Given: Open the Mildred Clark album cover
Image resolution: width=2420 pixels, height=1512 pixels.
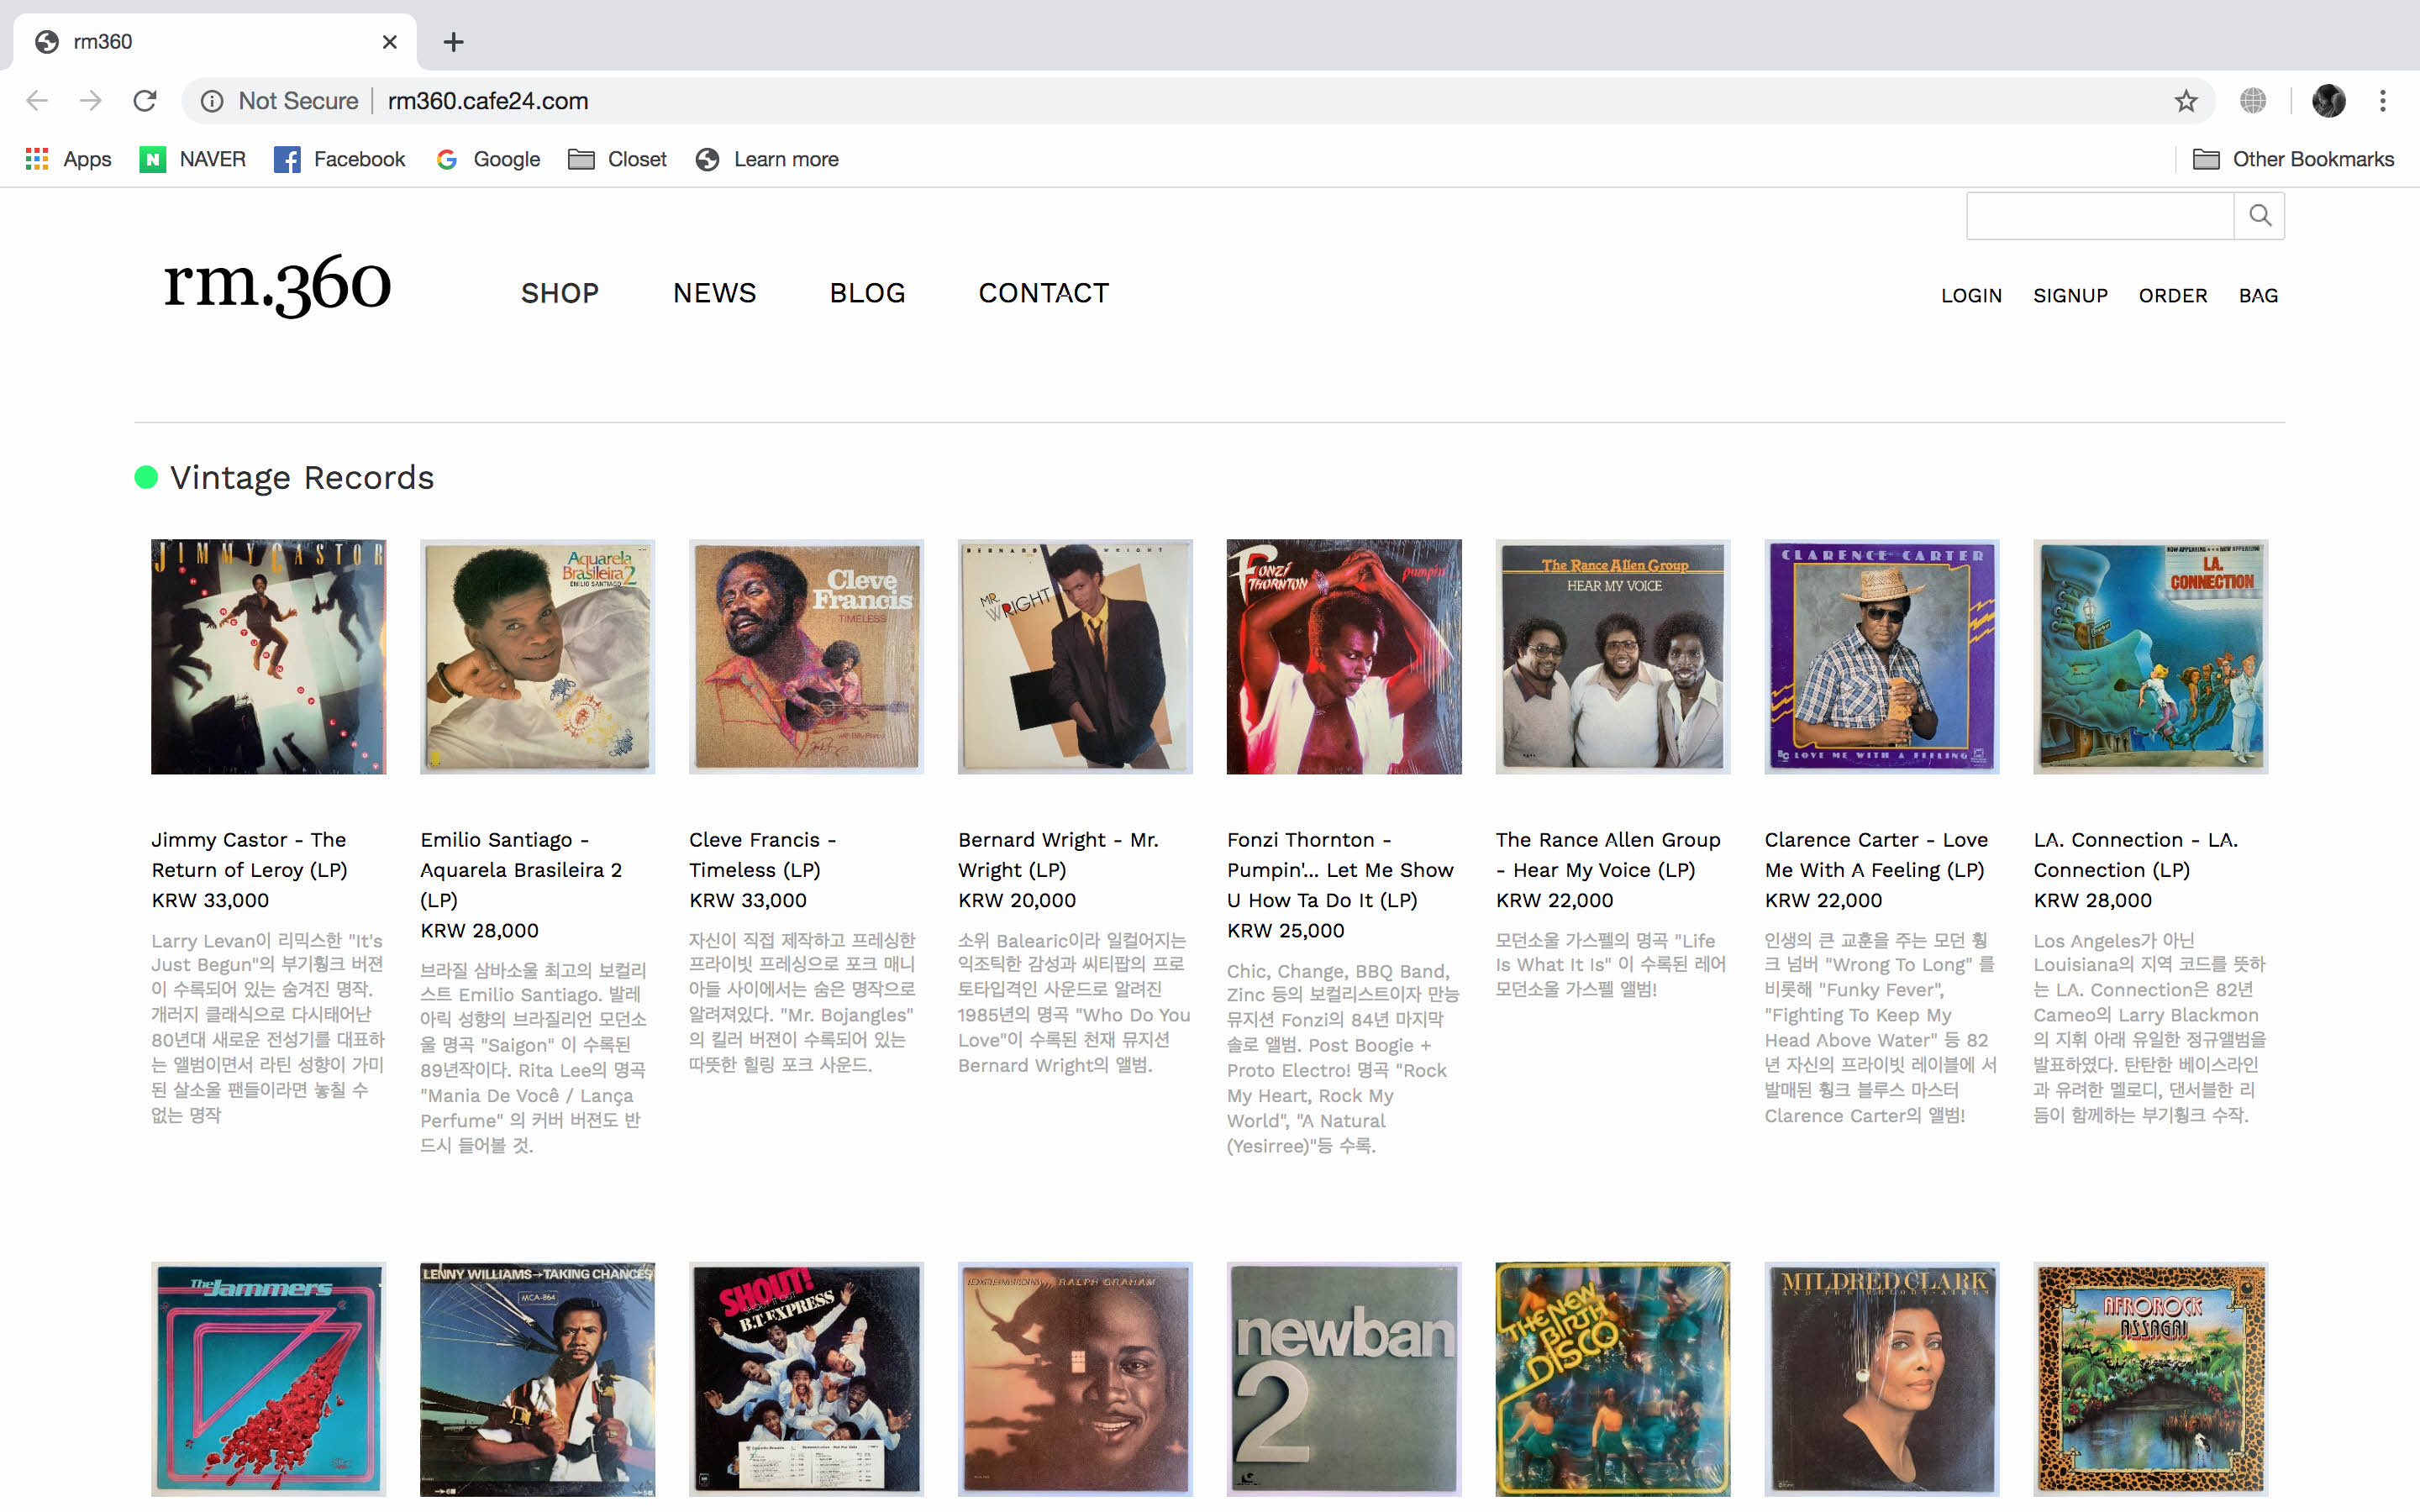Looking at the screenshot, I should pos(1882,1379).
